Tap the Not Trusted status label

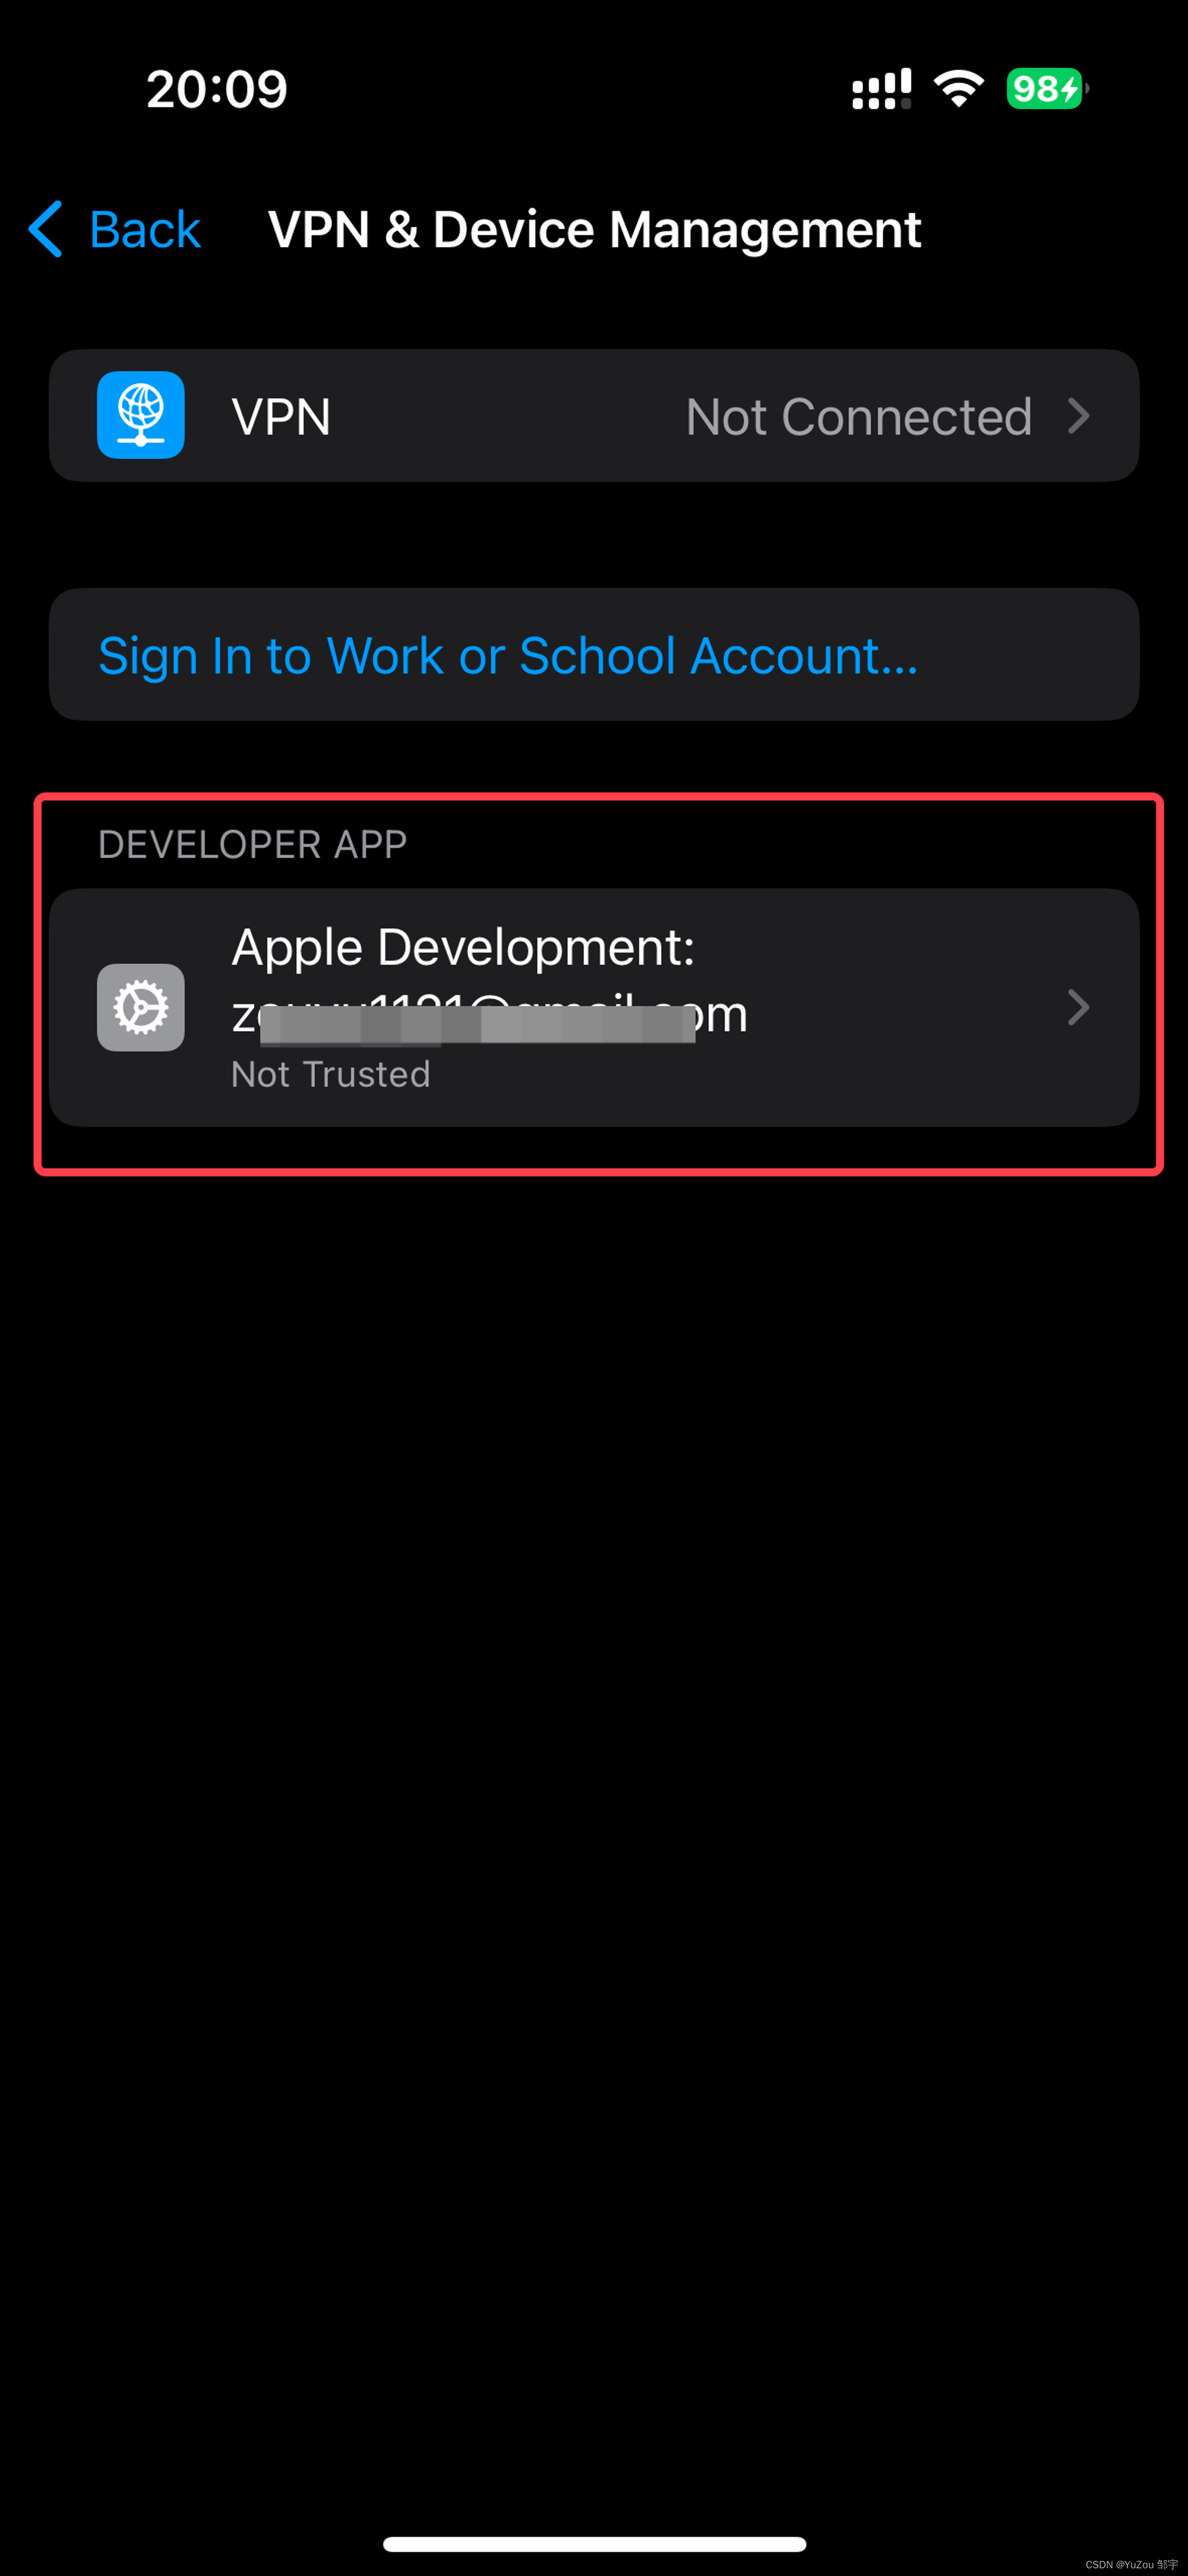[x=331, y=1074]
